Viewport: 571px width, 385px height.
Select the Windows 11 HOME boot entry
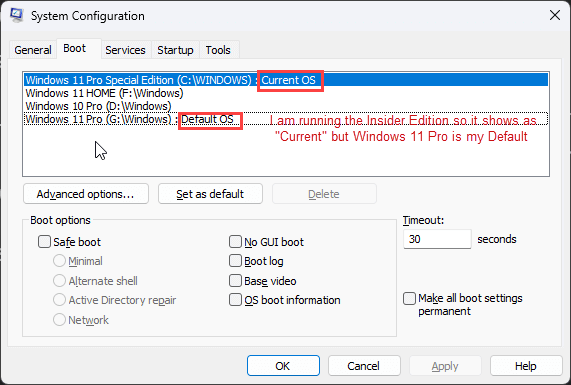coord(286,93)
